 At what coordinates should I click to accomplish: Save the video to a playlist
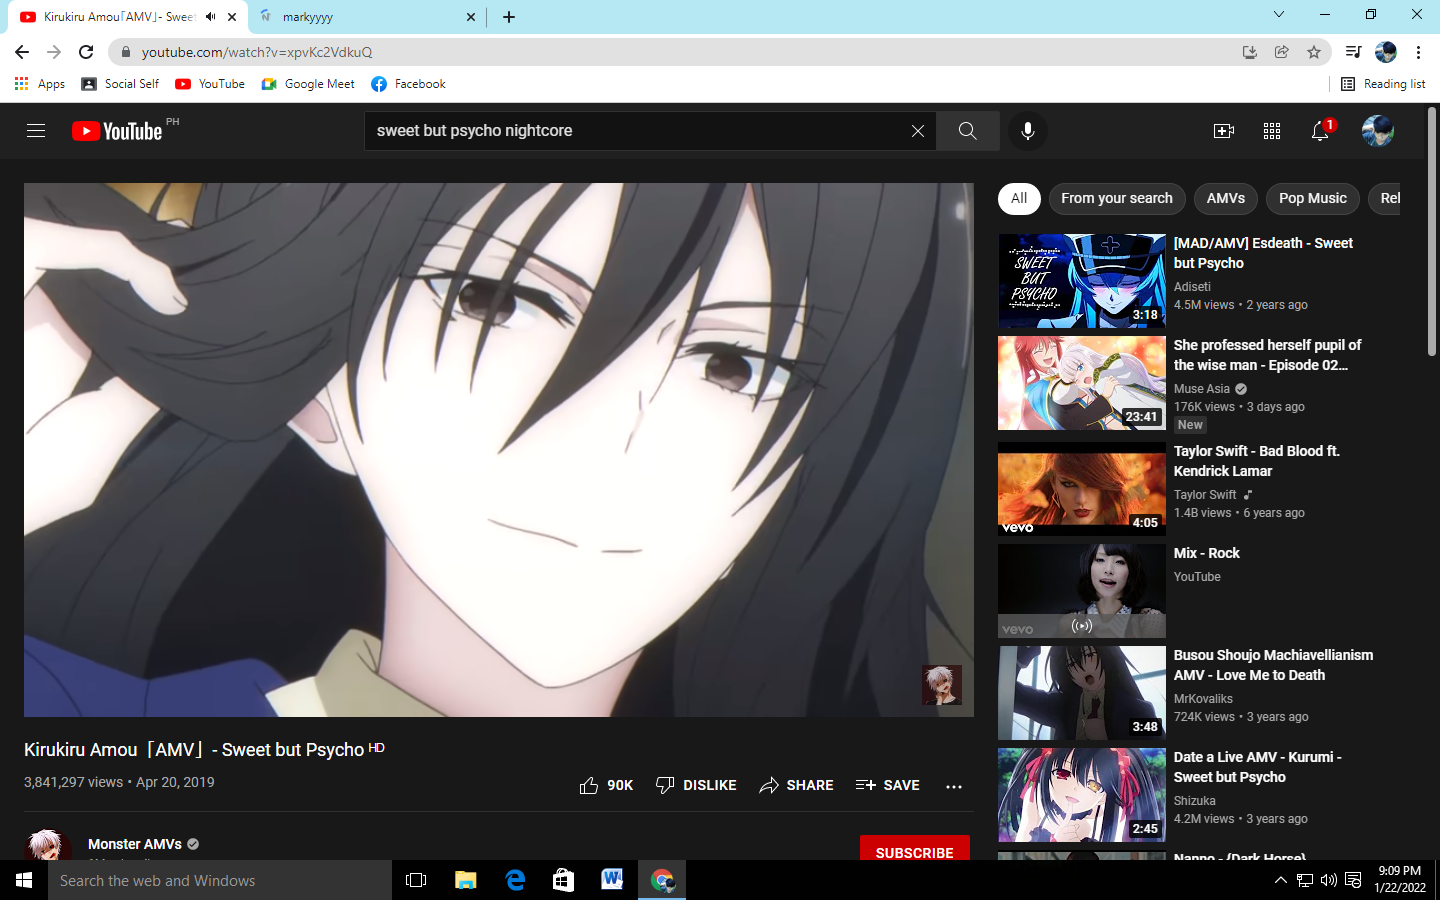(x=888, y=786)
